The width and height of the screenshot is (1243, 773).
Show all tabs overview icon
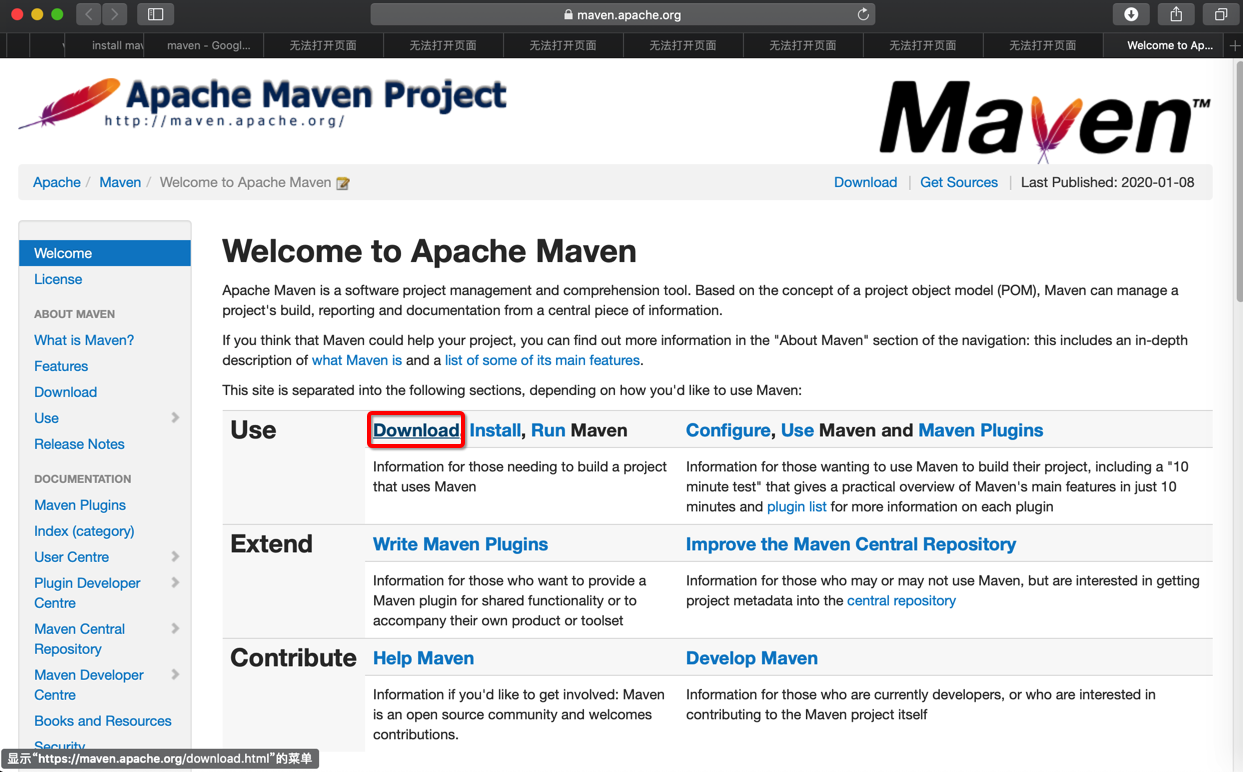pos(1221,14)
